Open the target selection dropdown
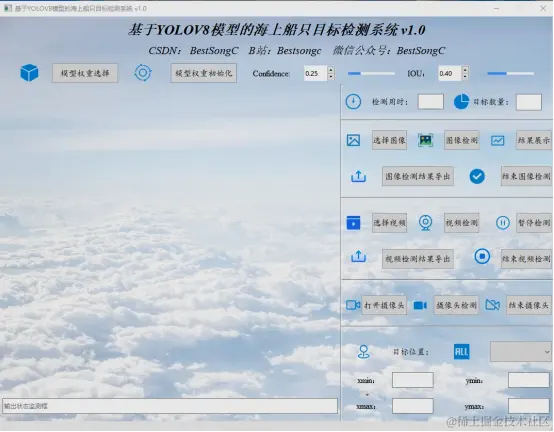The width and height of the screenshot is (554, 432). click(x=521, y=351)
